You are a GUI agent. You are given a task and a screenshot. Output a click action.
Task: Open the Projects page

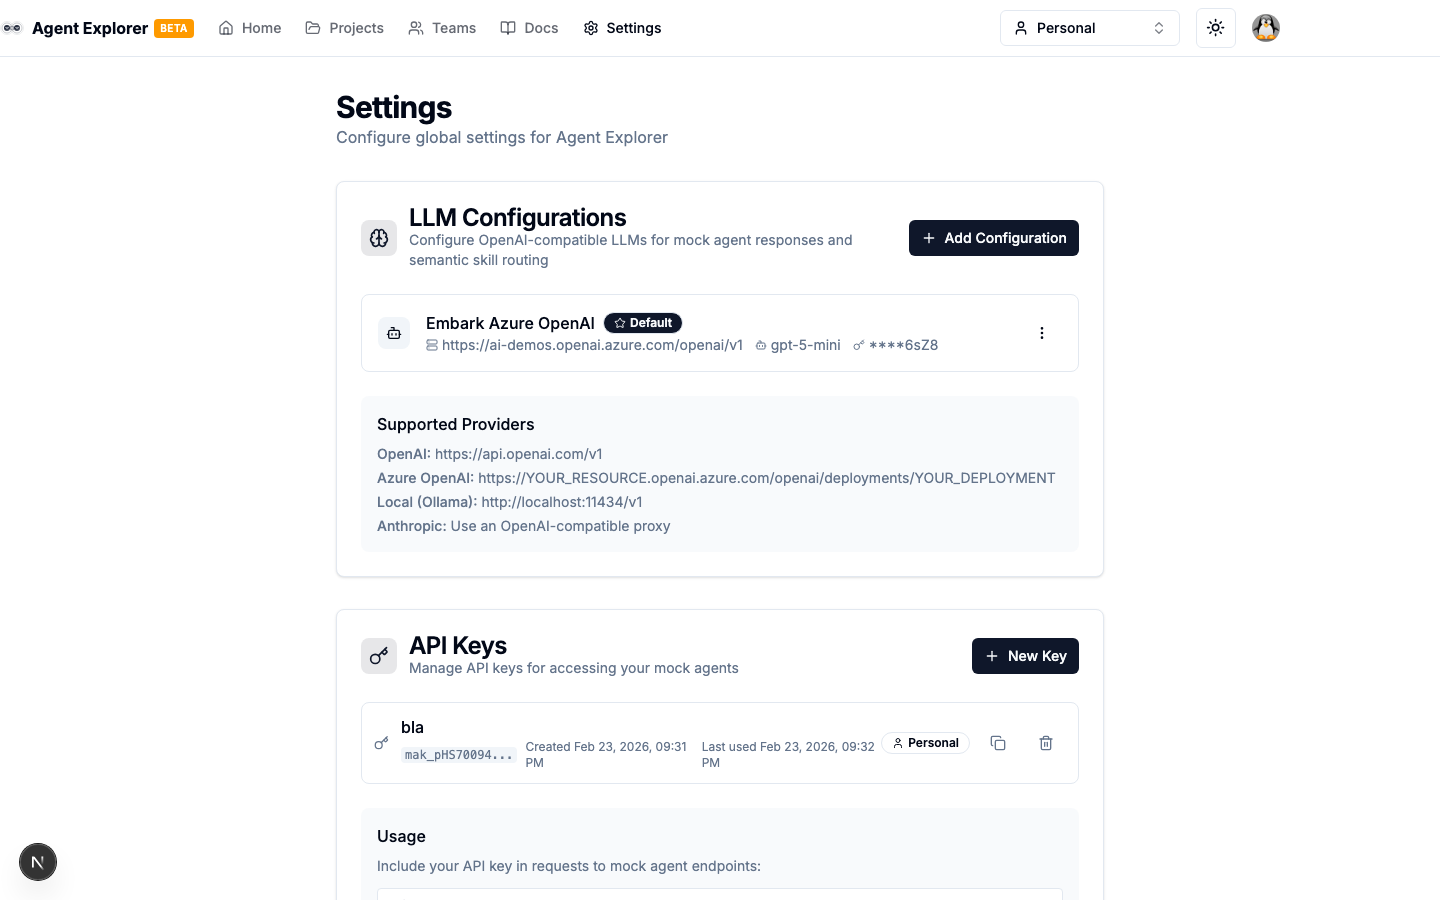coord(344,28)
